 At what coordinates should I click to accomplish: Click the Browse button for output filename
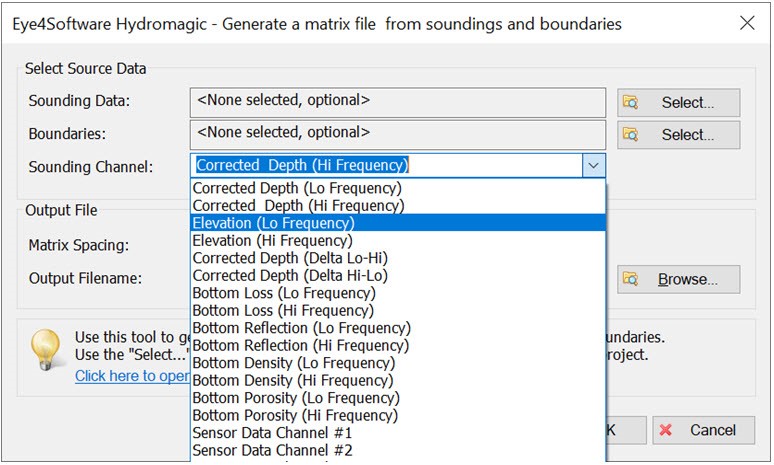678,279
